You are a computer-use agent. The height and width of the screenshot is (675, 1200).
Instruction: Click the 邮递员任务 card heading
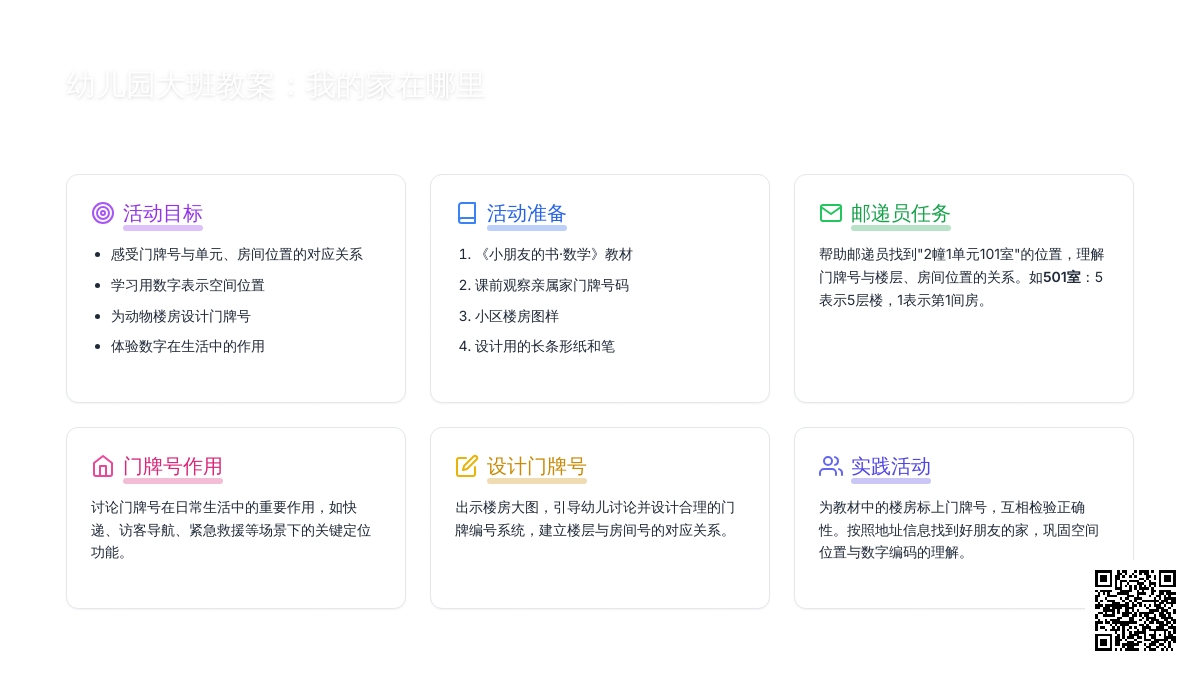point(901,213)
